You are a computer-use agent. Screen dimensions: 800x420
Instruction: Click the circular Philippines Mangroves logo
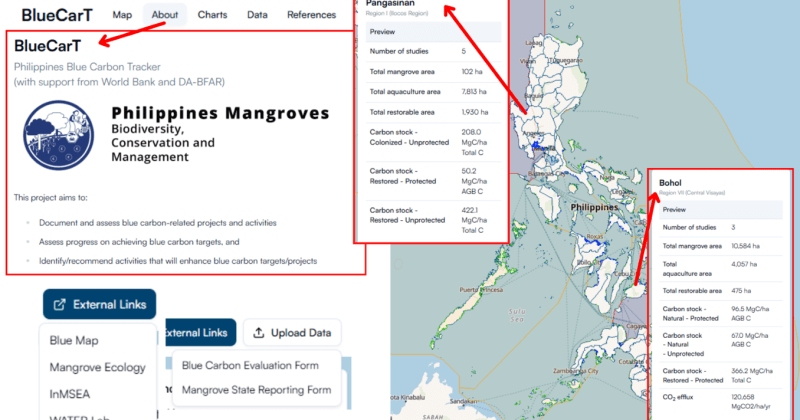pos(58,132)
